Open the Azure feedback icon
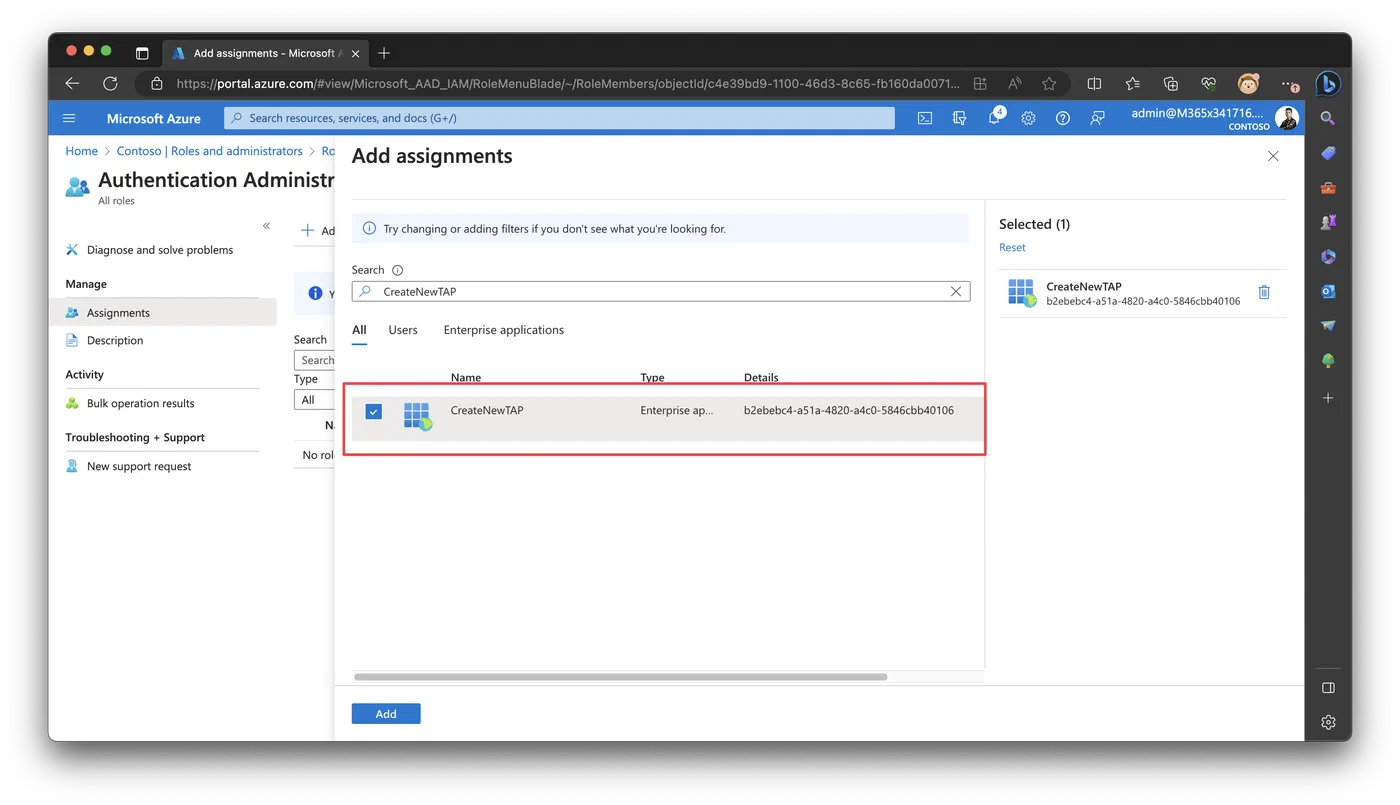Screen dimensions: 1400x805 [x=1097, y=118]
